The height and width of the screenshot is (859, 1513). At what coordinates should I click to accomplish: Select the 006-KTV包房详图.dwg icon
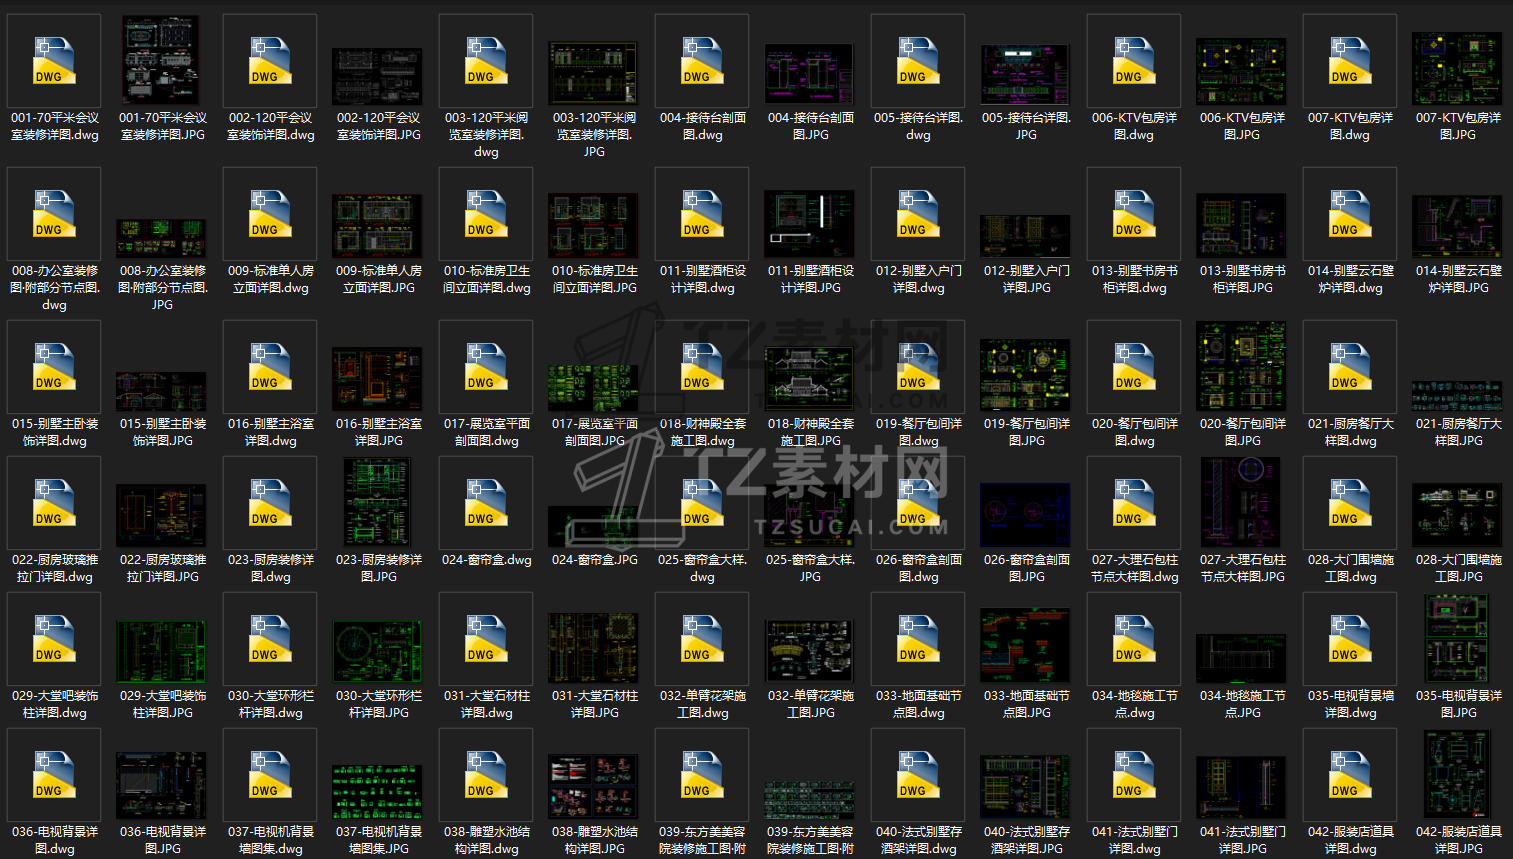[x=1134, y=61]
